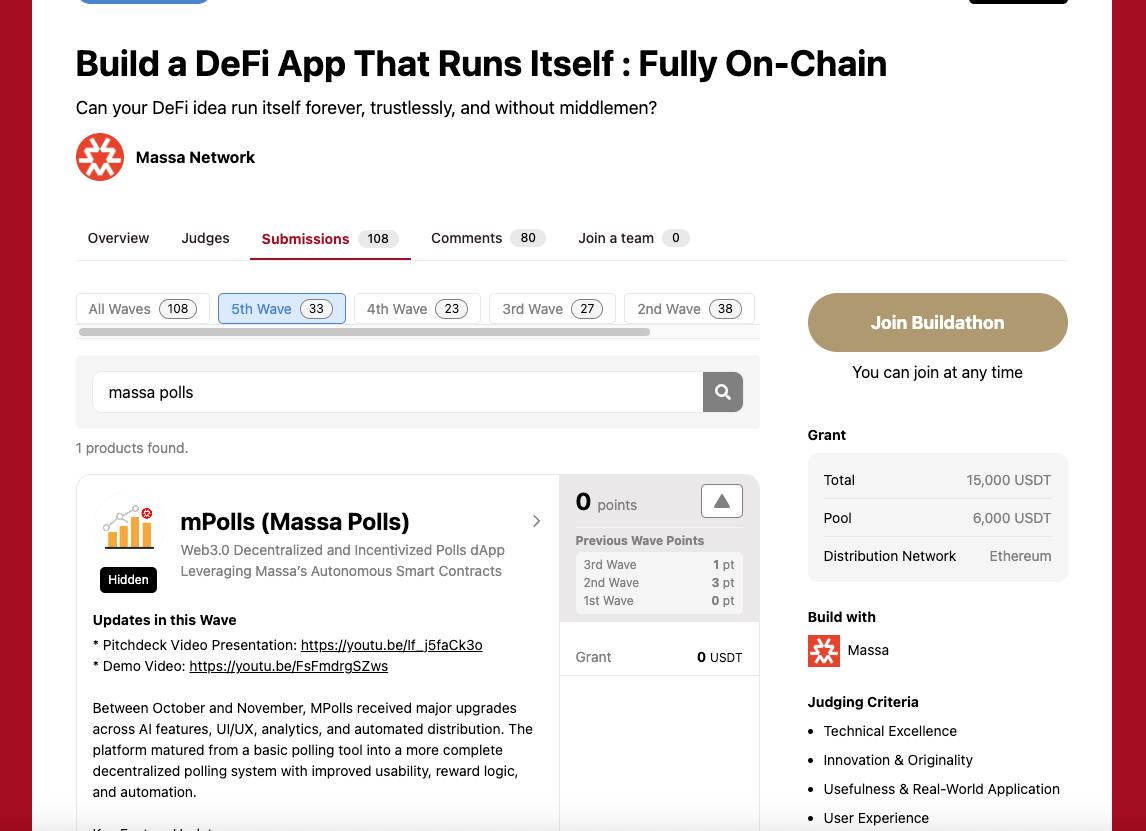
Task: Click the 3rd Wave 1 pt row
Action: 659,565
